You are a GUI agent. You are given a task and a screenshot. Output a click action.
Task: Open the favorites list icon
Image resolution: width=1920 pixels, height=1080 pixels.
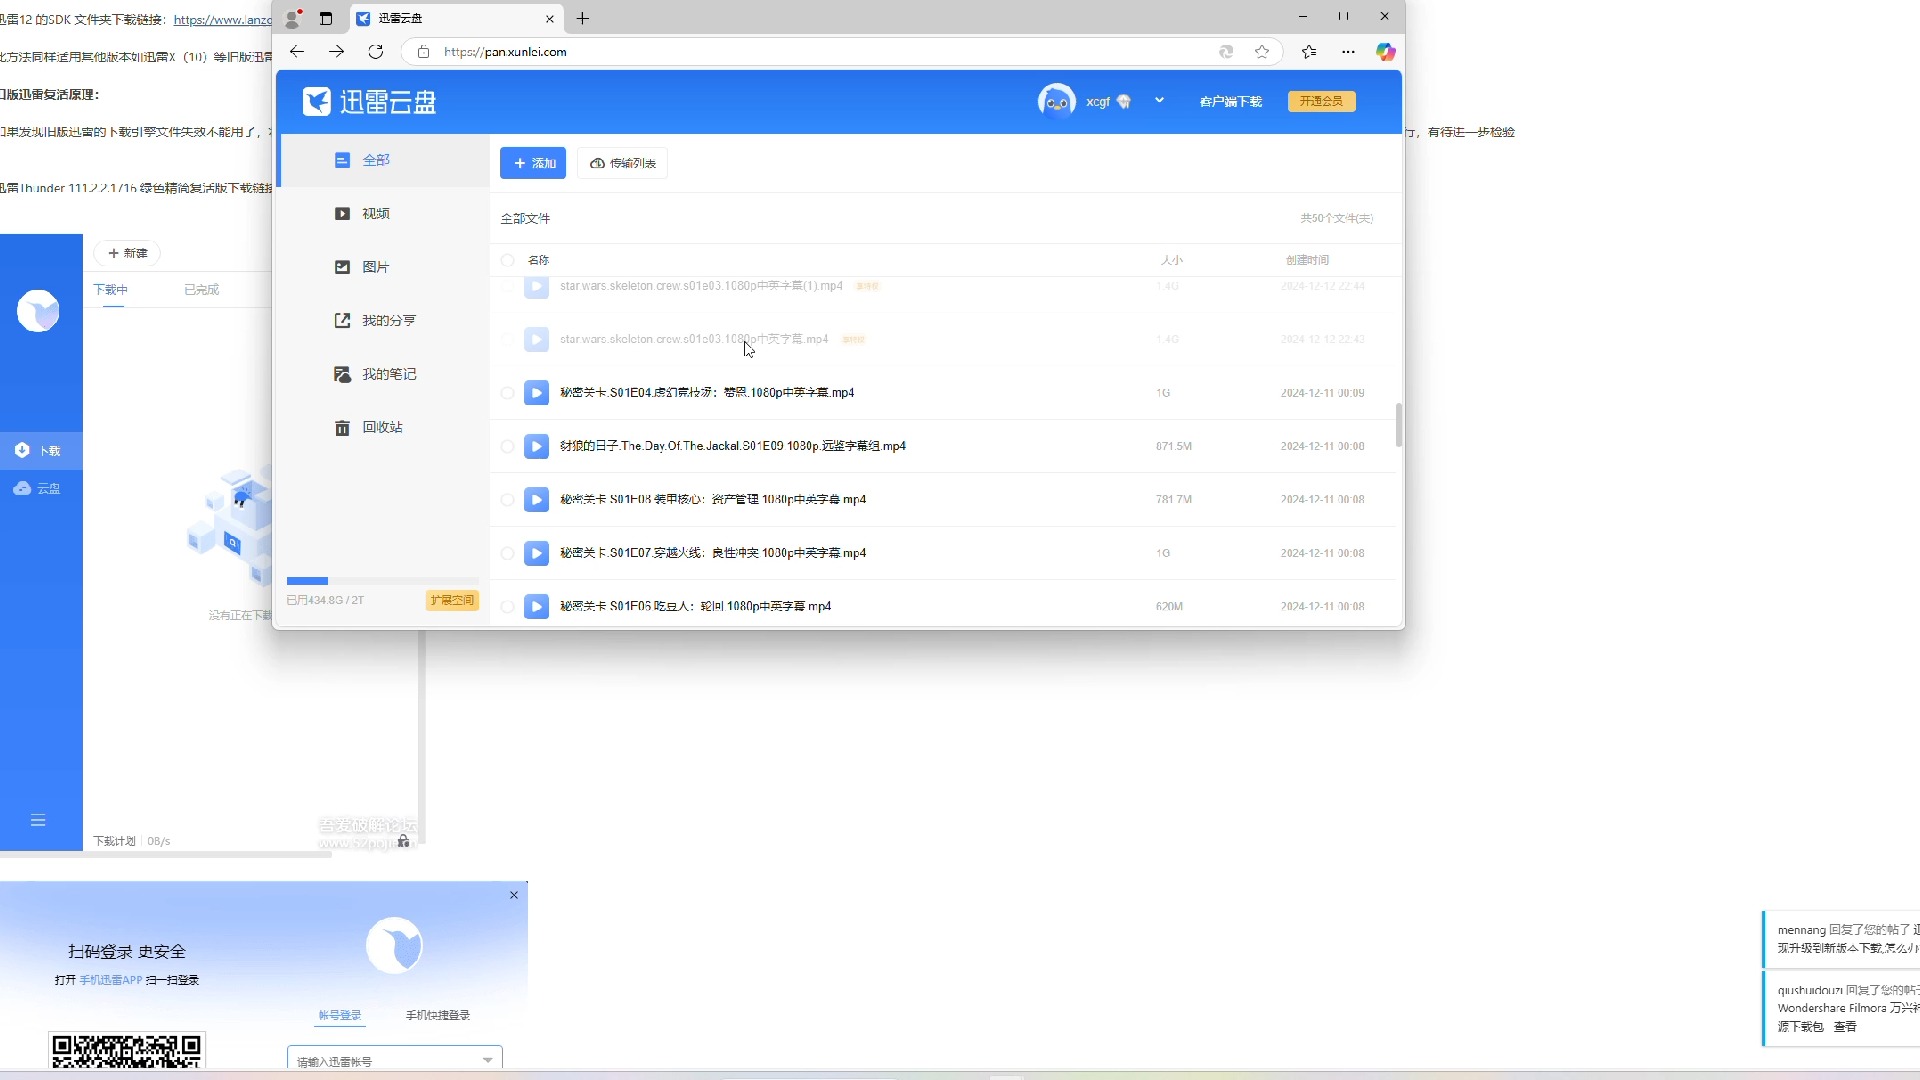pyautogui.click(x=1309, y=52)
